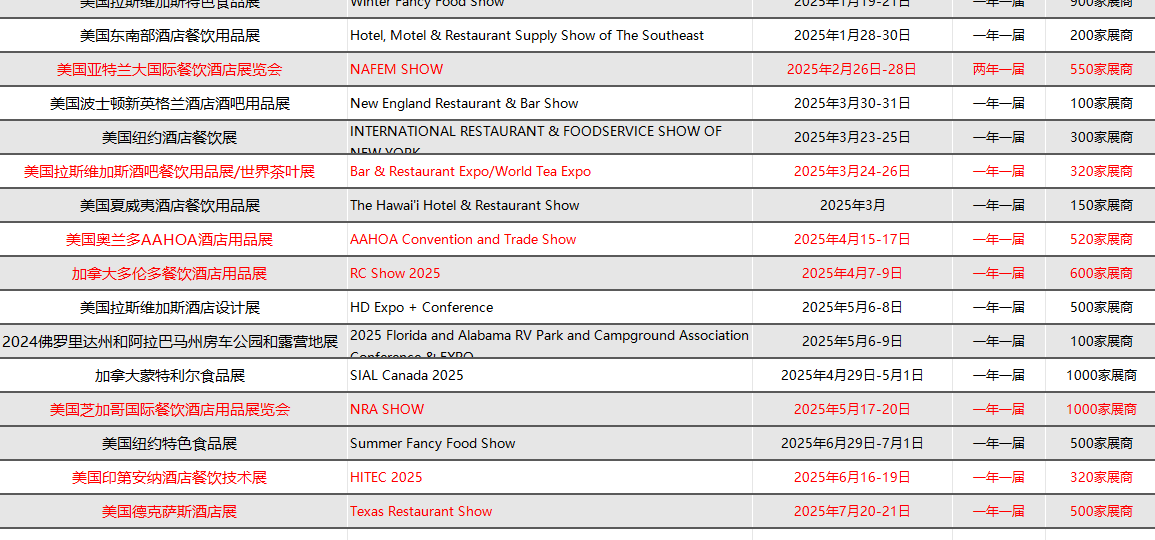
Task: Click the 1000家展商 cell in SIAL Canada row
Action: click(1100, 375)
